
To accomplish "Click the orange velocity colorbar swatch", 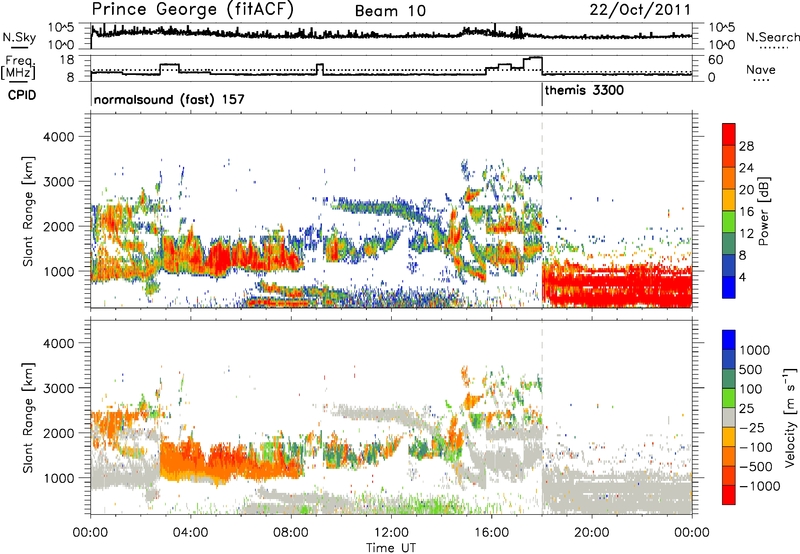I will (729, 457).
